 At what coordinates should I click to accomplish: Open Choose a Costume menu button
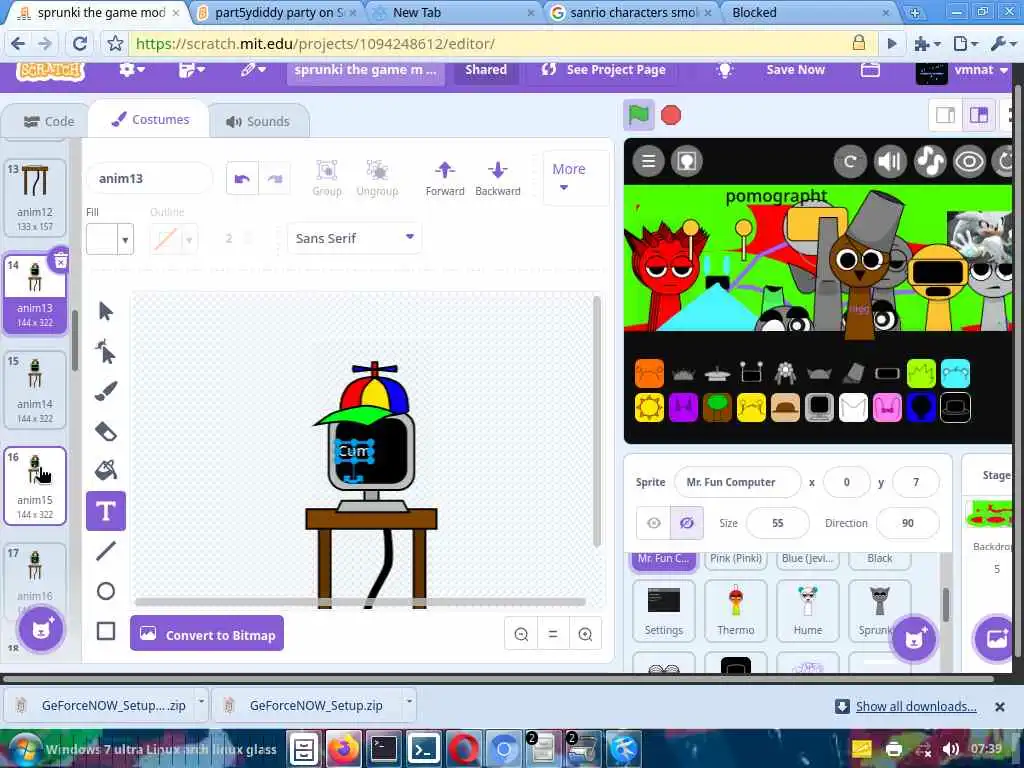(41, 630)
